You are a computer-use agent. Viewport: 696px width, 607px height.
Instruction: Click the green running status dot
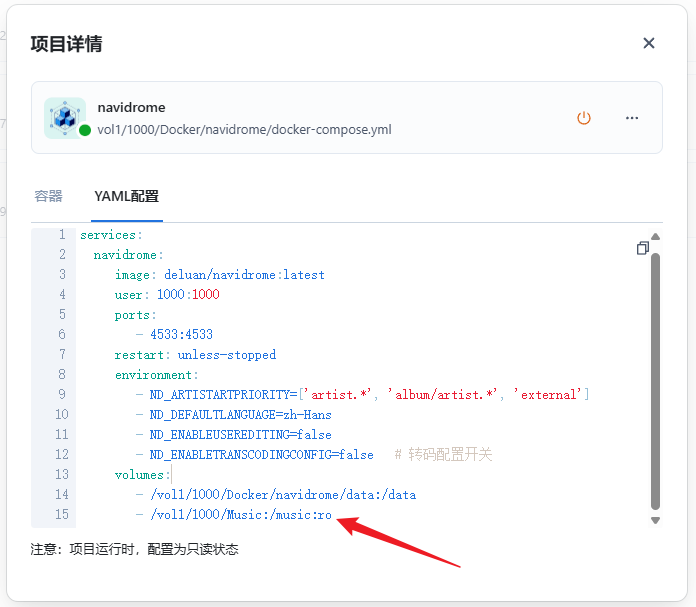tap(85, 130)
